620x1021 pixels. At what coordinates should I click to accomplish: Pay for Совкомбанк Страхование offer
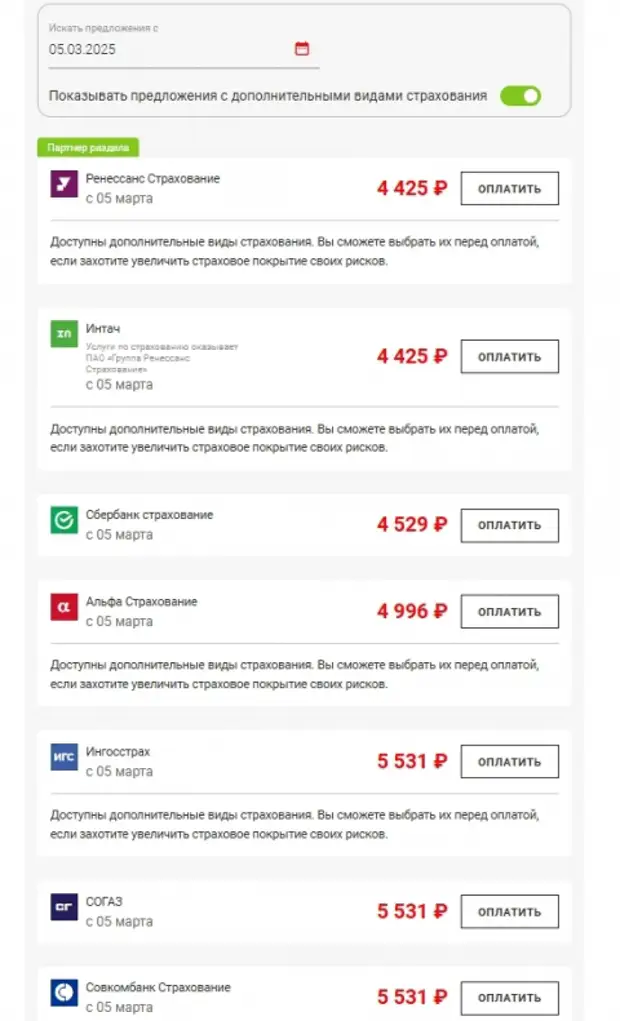(509, 997)
